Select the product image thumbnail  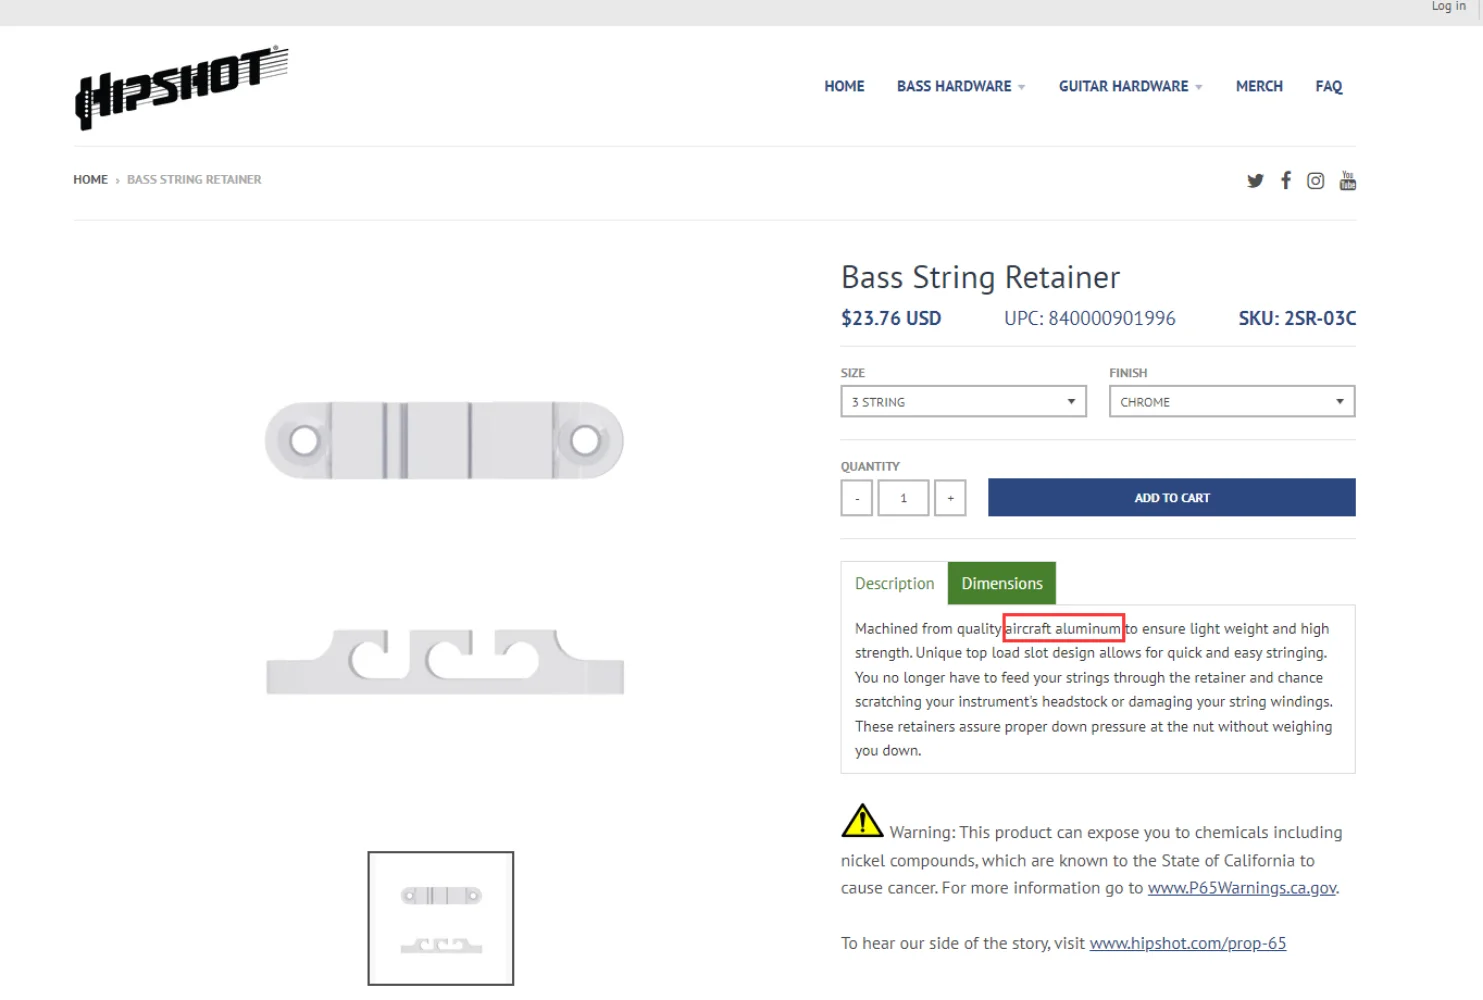click(441, 918)
